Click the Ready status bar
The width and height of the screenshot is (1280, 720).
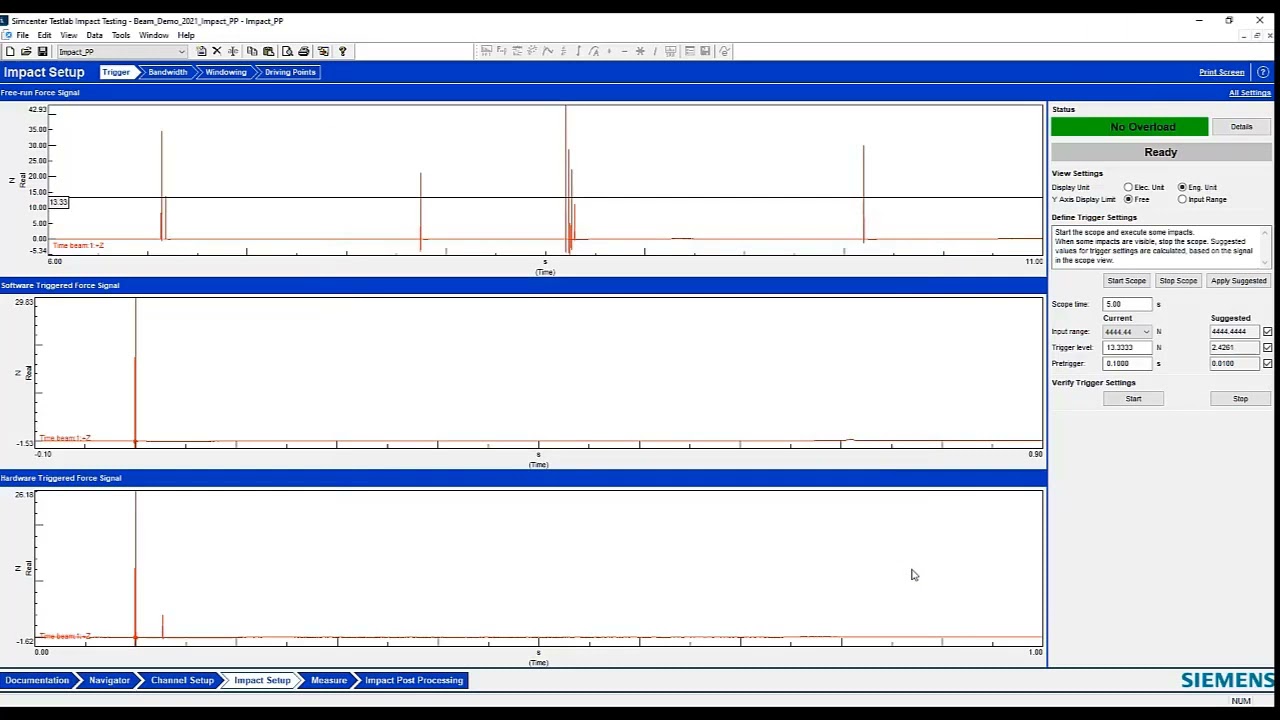[1161, 152]
